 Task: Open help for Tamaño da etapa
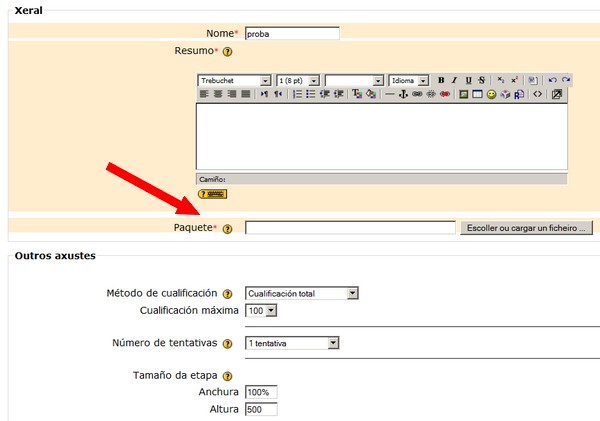[227, 376]
